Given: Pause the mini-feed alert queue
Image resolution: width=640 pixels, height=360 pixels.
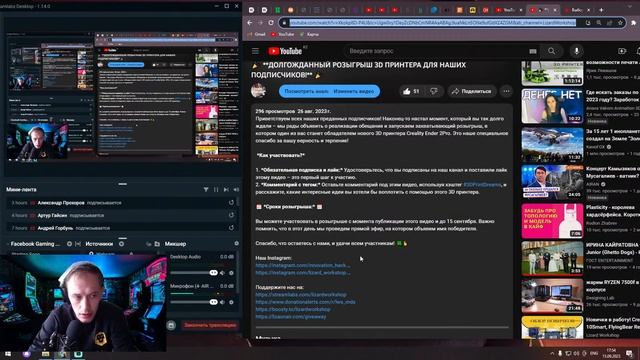Looking at the screenshot, I should (216, 189).
